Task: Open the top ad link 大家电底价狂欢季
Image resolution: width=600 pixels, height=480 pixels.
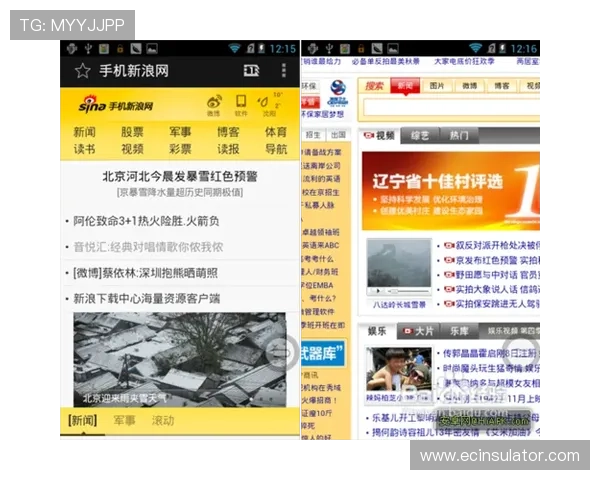Action: pyautogui.click(x=464, y=61)
